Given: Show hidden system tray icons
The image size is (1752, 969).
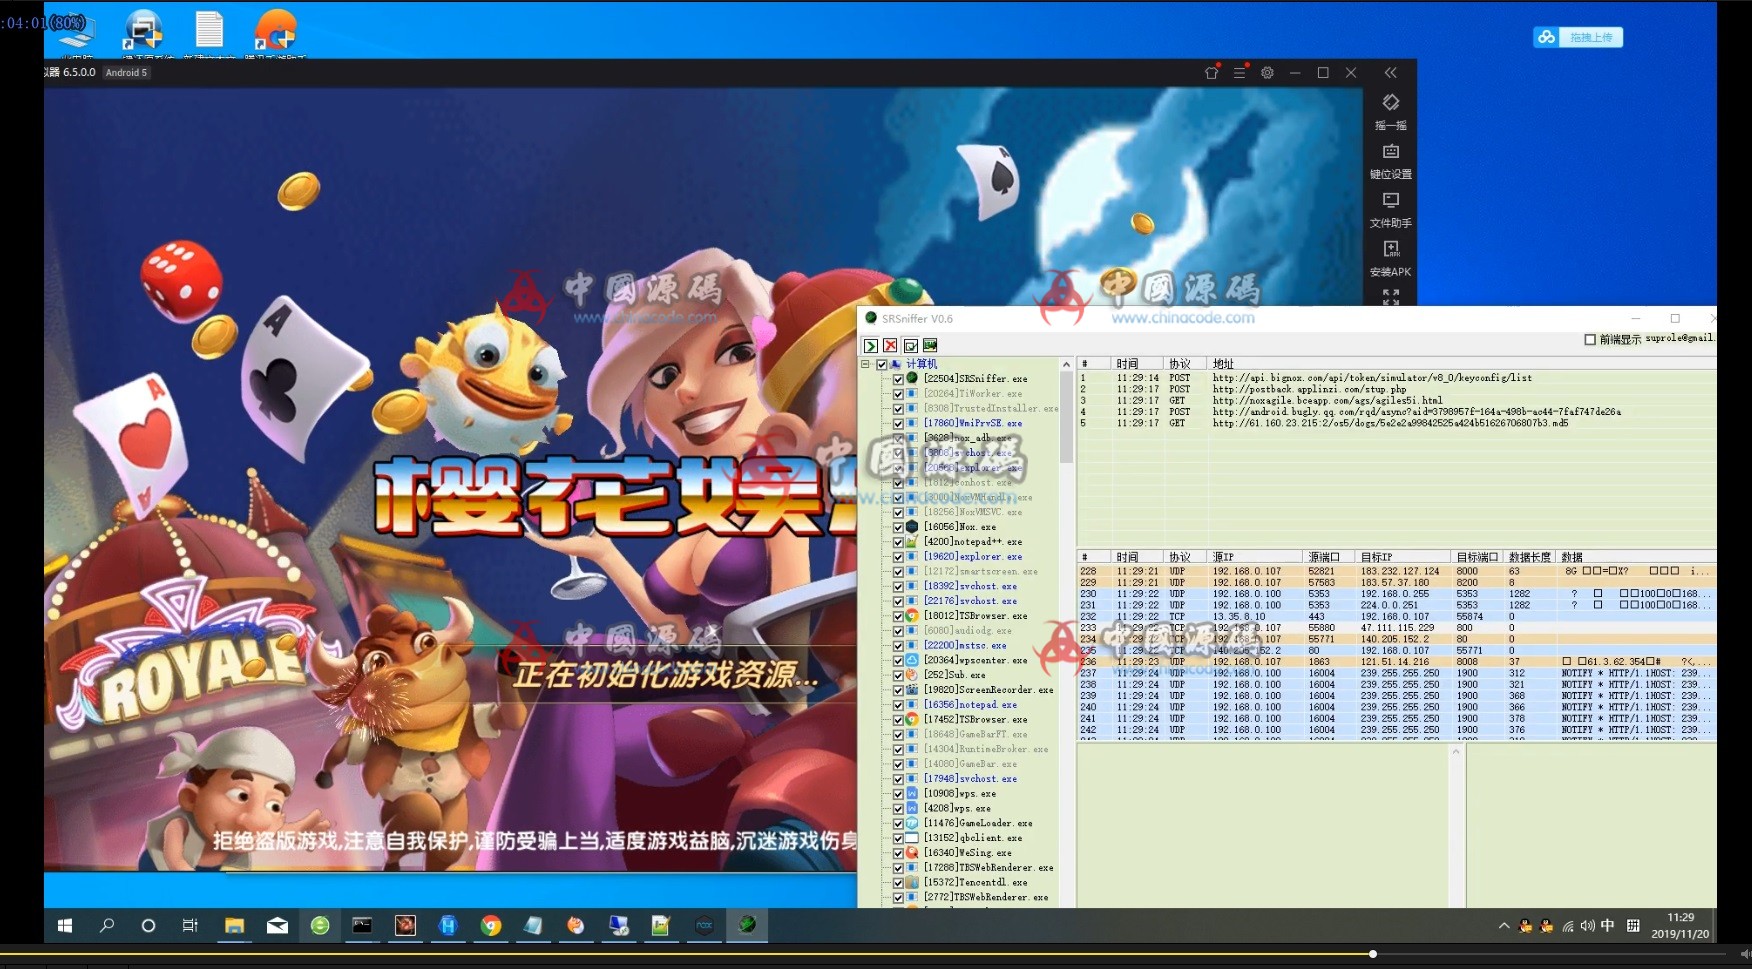Looking at the screenshot, I should click(1503, 926).
